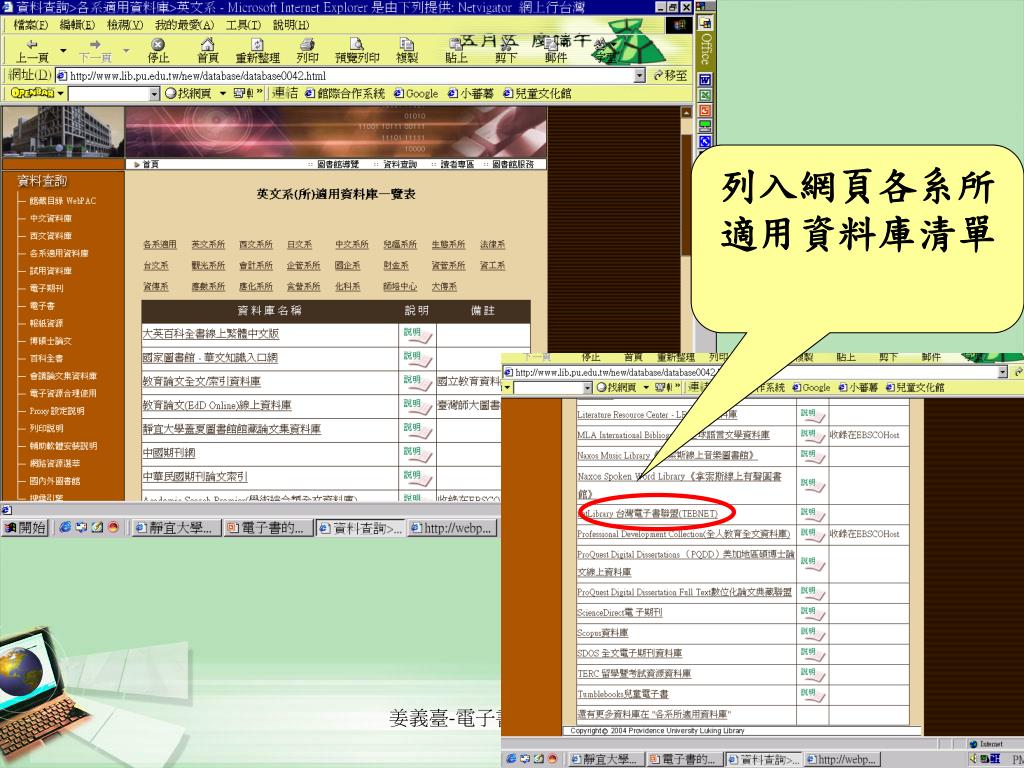Open the Back button history arrow
This screenshot has width=1024, height=768.
tap(63, 50)
